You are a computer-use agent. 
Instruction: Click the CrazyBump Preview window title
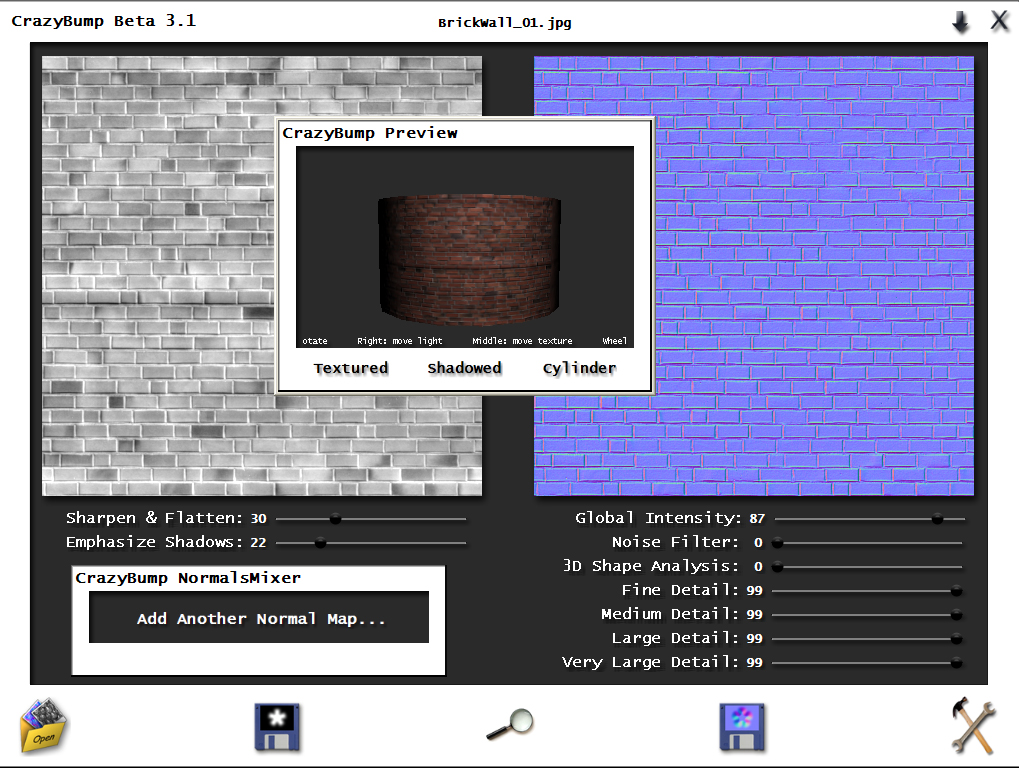pyautogui.click(x=370, y=133)
